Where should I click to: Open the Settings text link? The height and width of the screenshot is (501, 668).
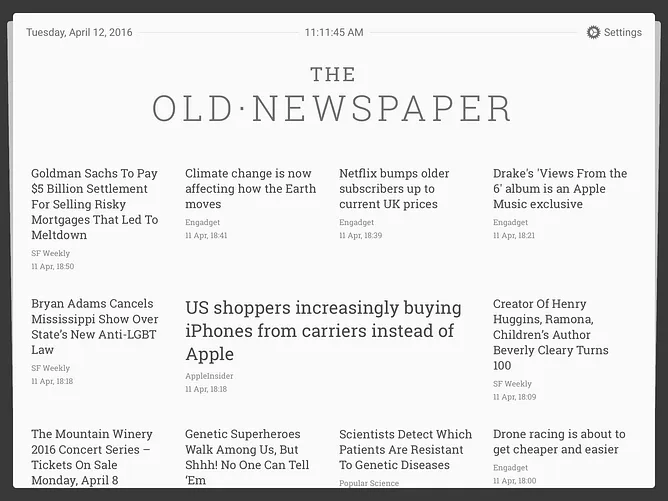click(x=622, y=32)
